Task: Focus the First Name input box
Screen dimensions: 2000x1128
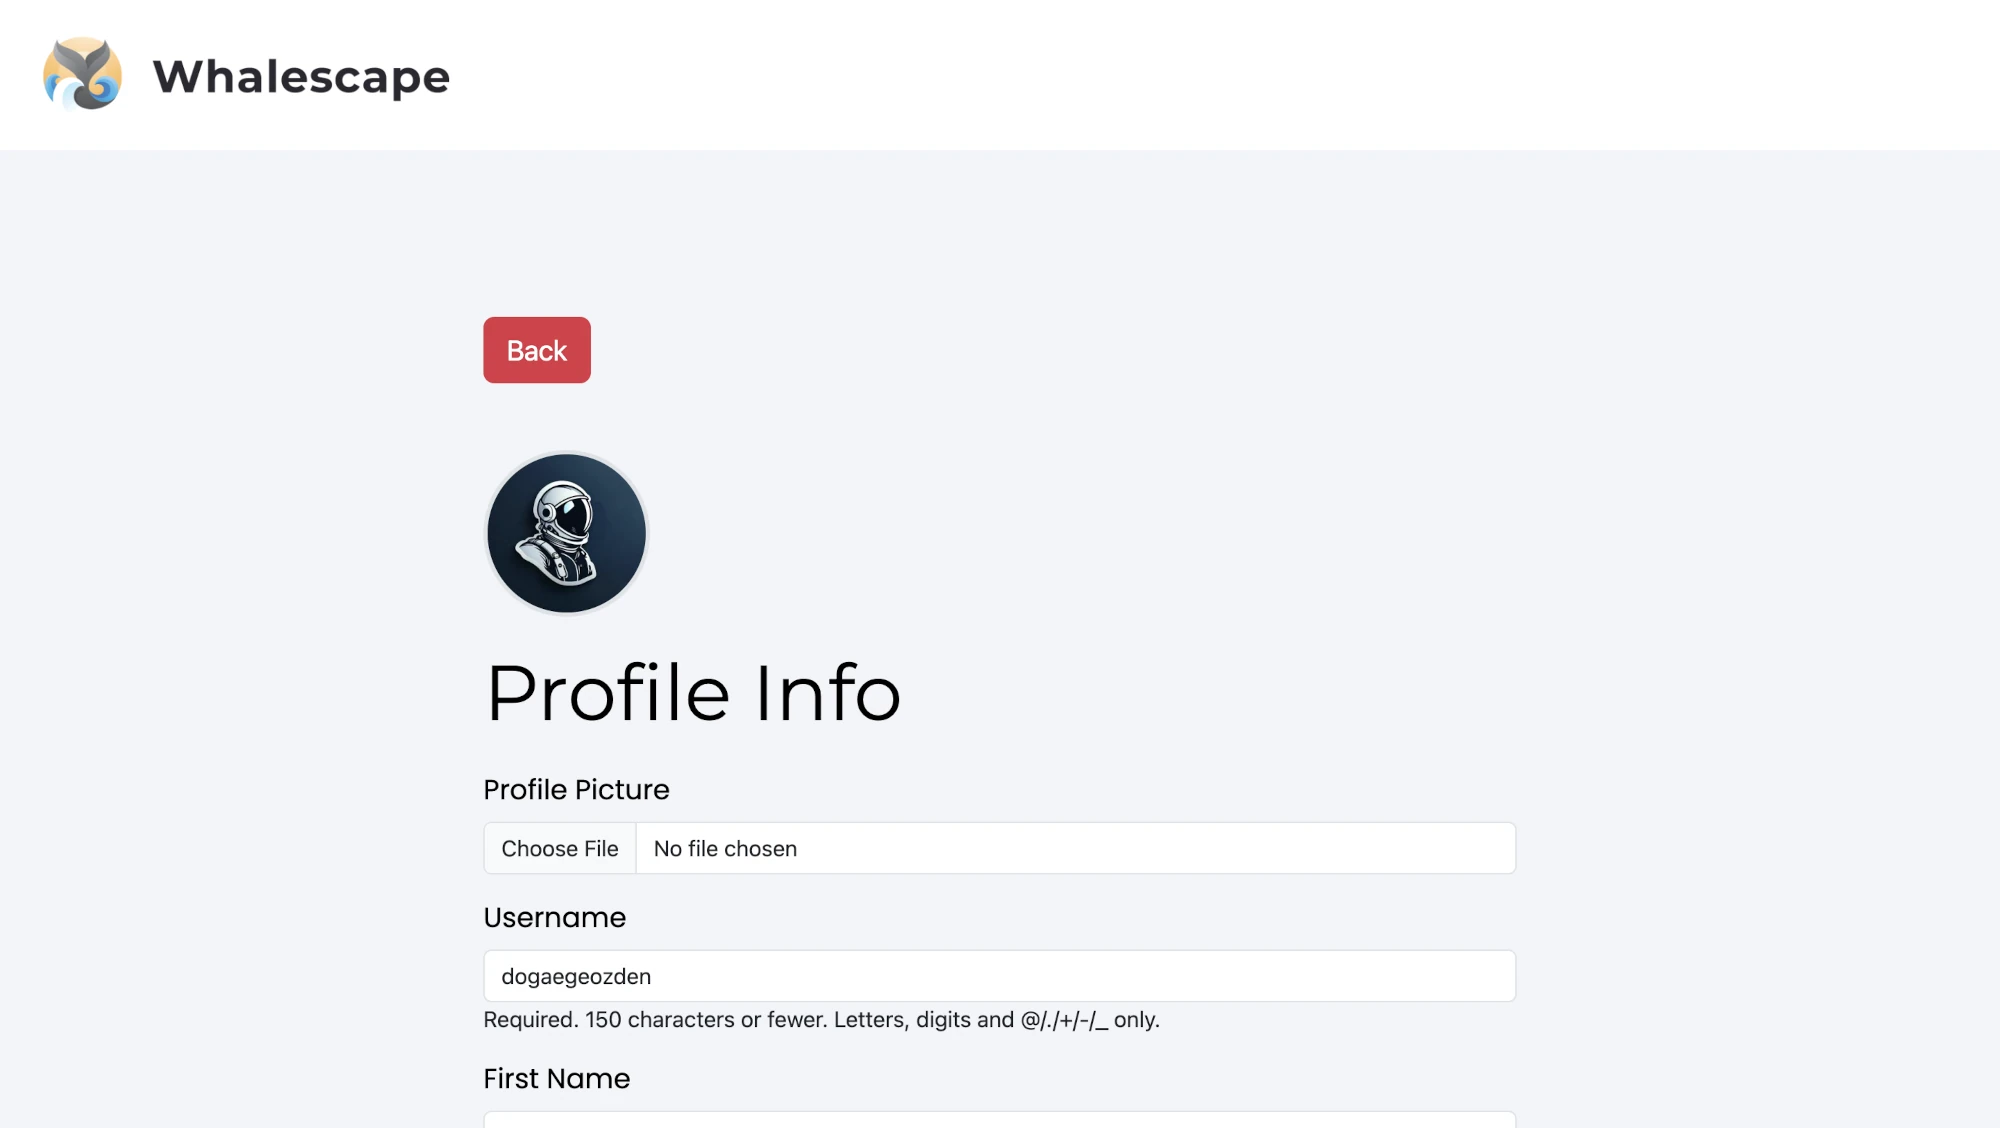Action: click(1000, 1120)
